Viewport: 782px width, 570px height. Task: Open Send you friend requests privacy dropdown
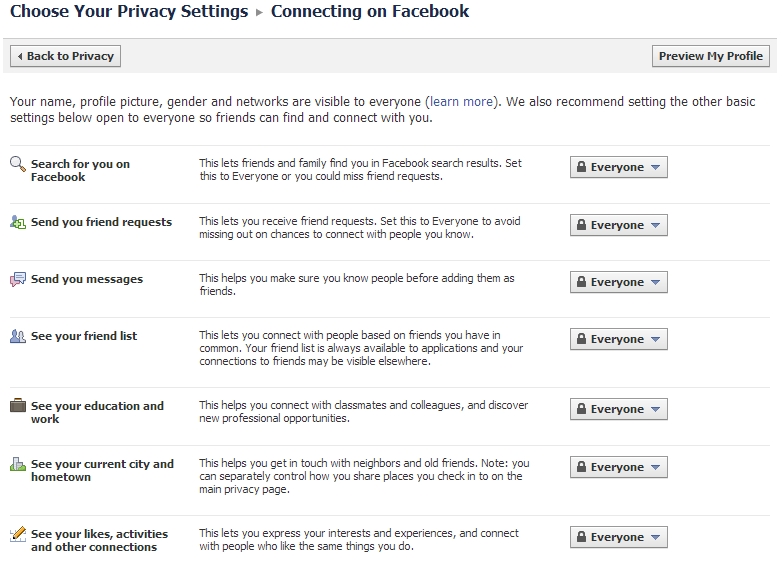(x=618, y=225)
